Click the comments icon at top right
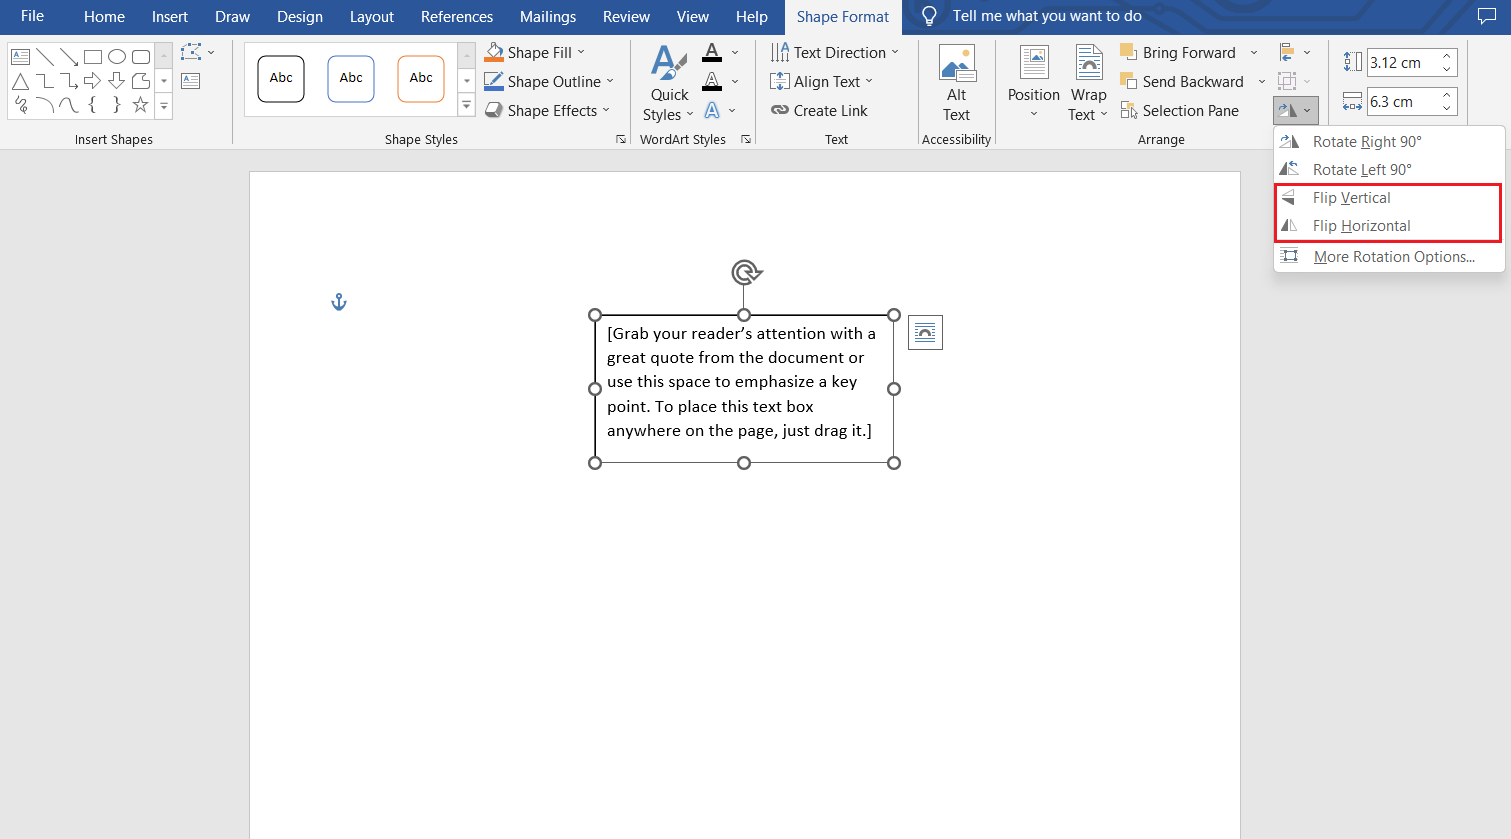Viewport: 1511px width, 839px height. (1486, 17)
